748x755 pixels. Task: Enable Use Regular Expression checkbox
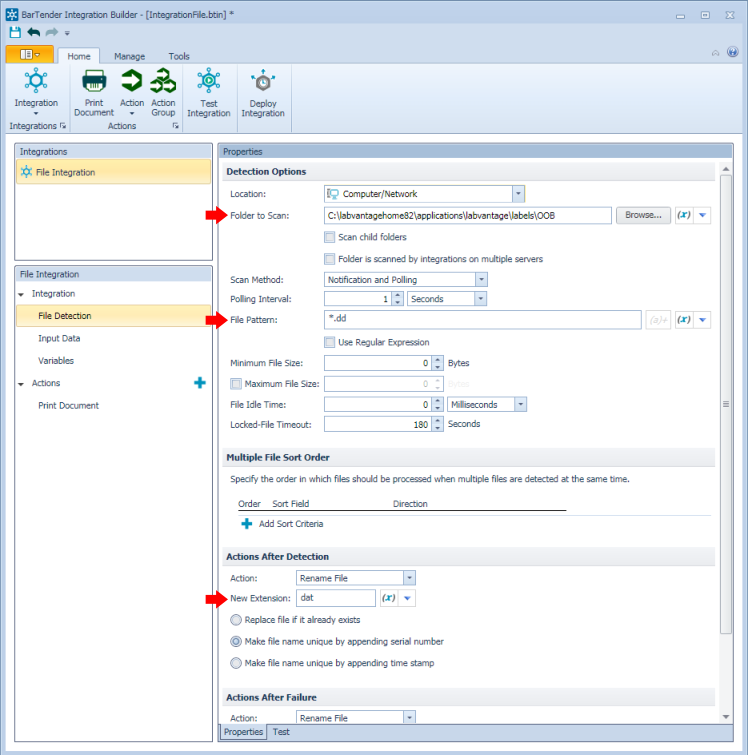(x=330, y=342)
